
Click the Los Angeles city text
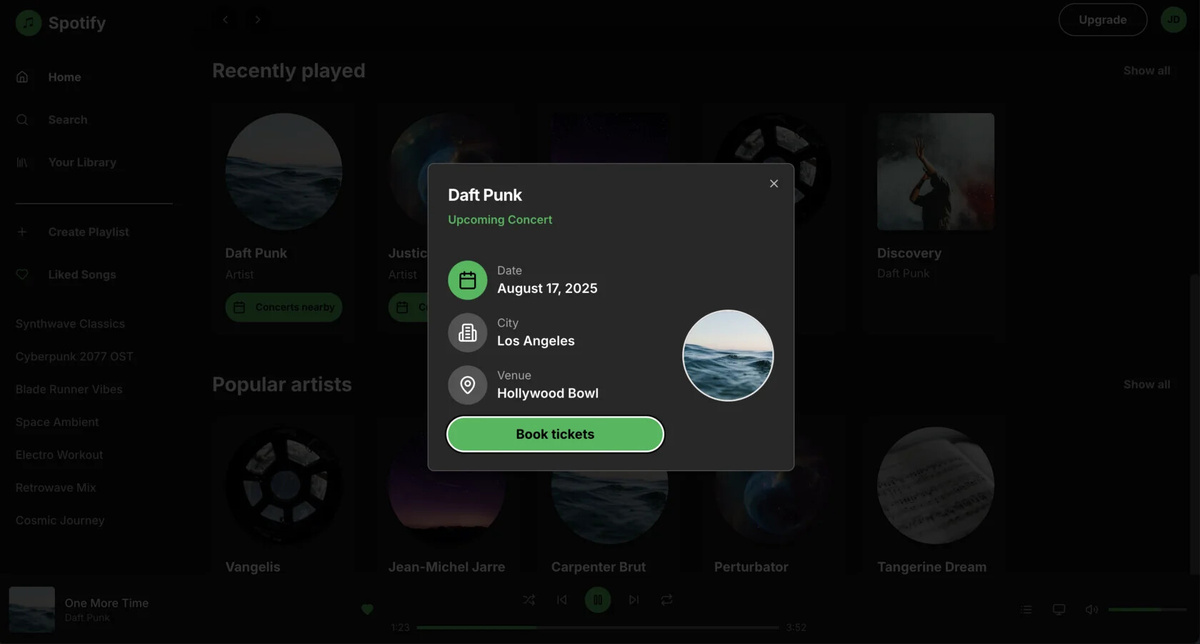click(536, 341)
